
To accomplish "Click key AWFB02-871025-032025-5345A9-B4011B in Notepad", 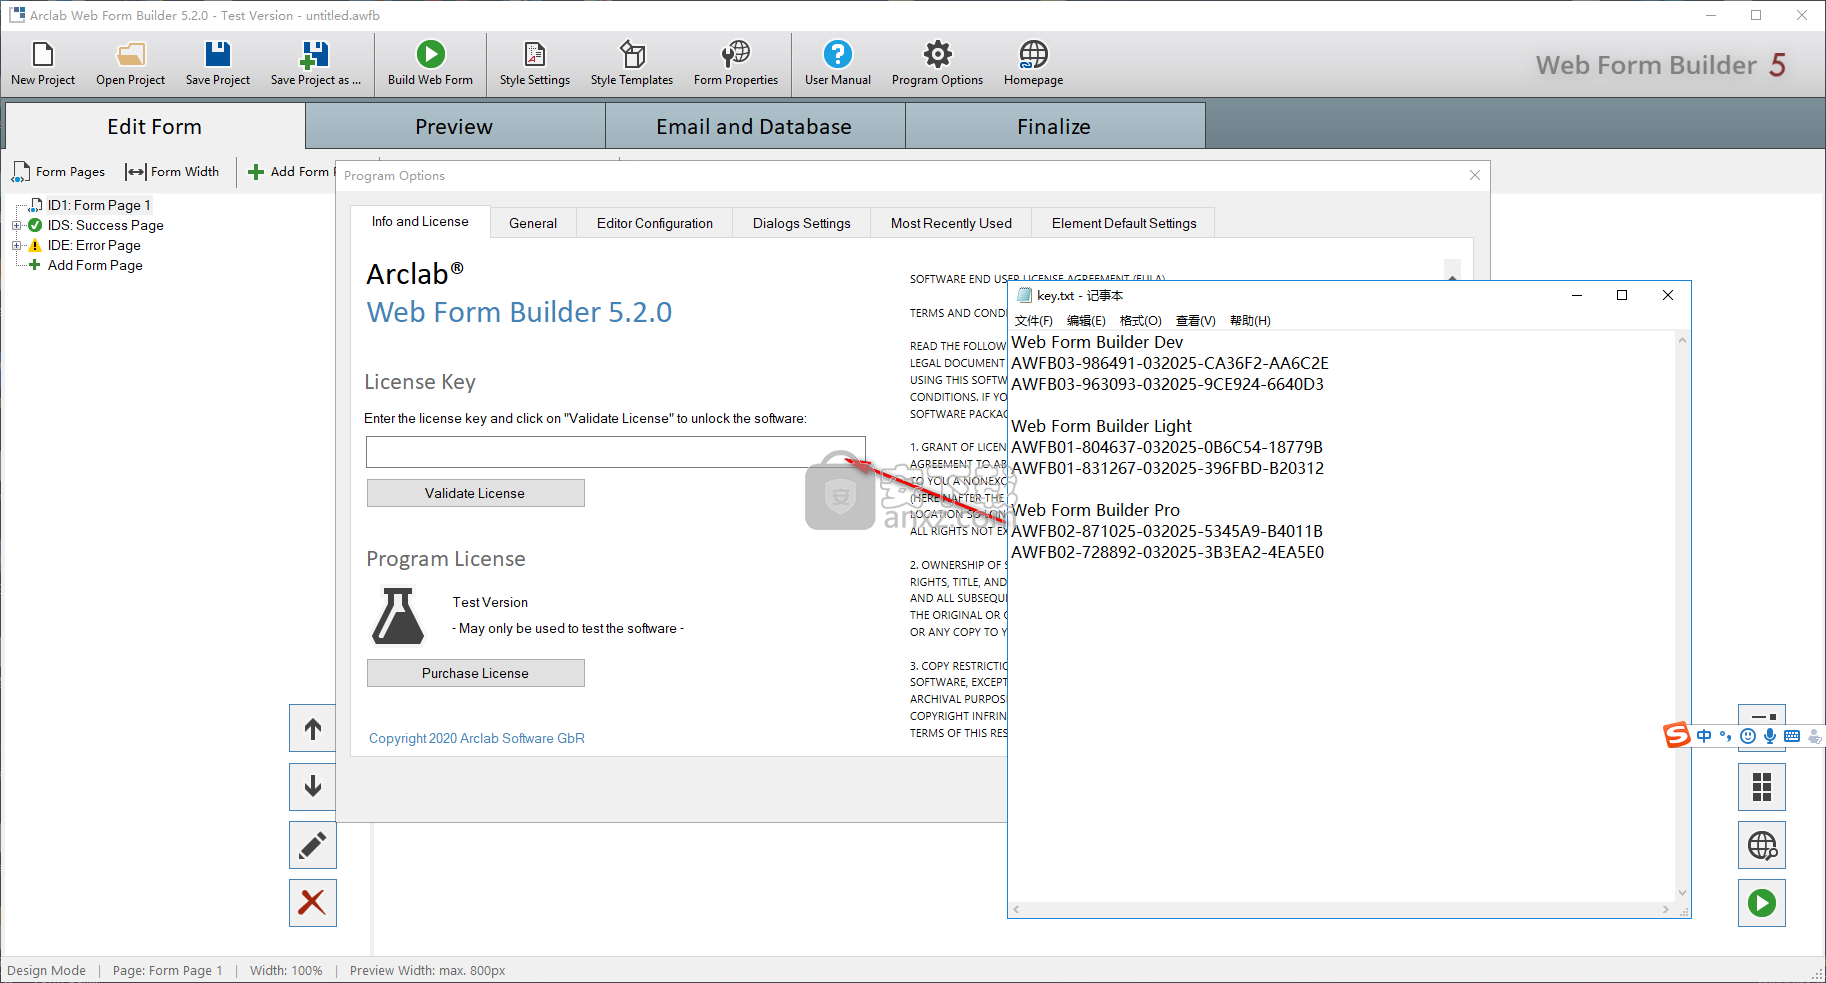I will click(1167, 531).
